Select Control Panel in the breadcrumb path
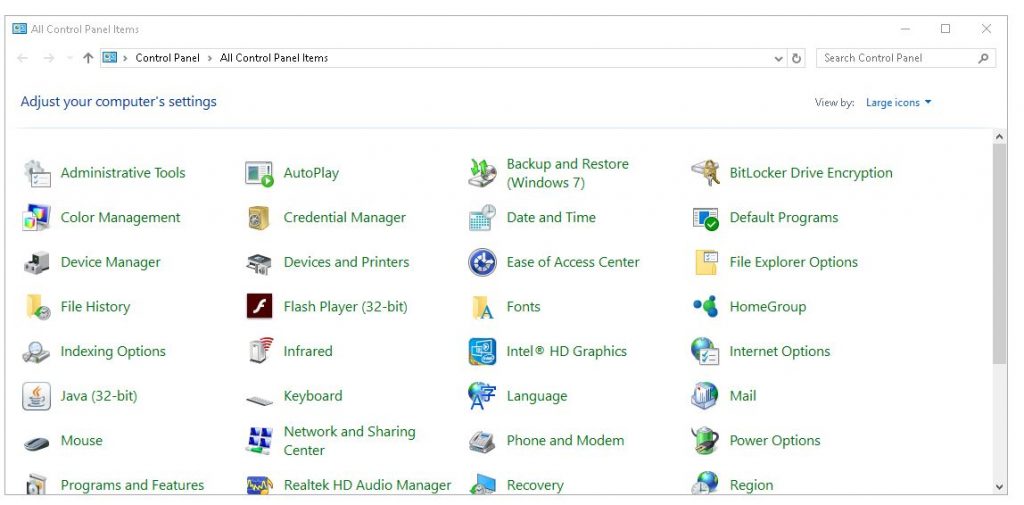 click(x=168, y=58)
